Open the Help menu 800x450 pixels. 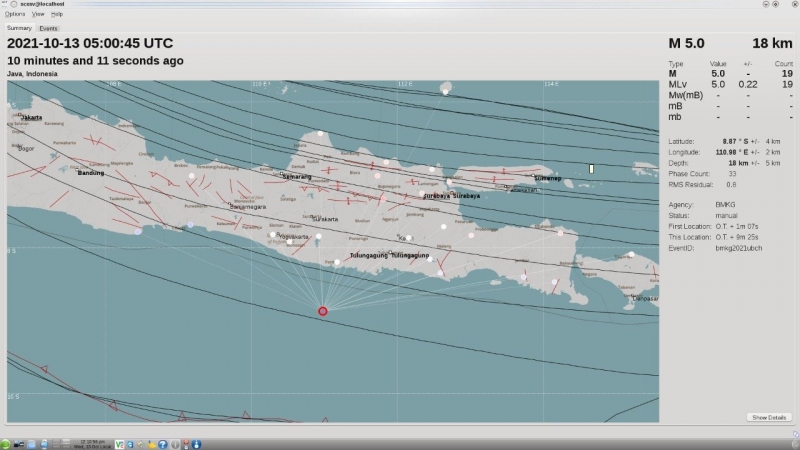click(57, 14)
